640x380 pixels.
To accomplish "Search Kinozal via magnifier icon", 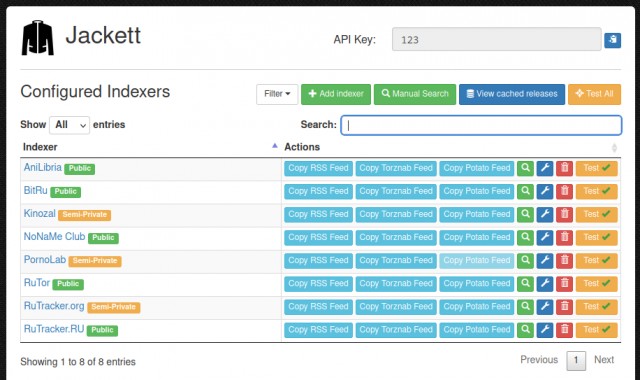I will tap(525, 214).
